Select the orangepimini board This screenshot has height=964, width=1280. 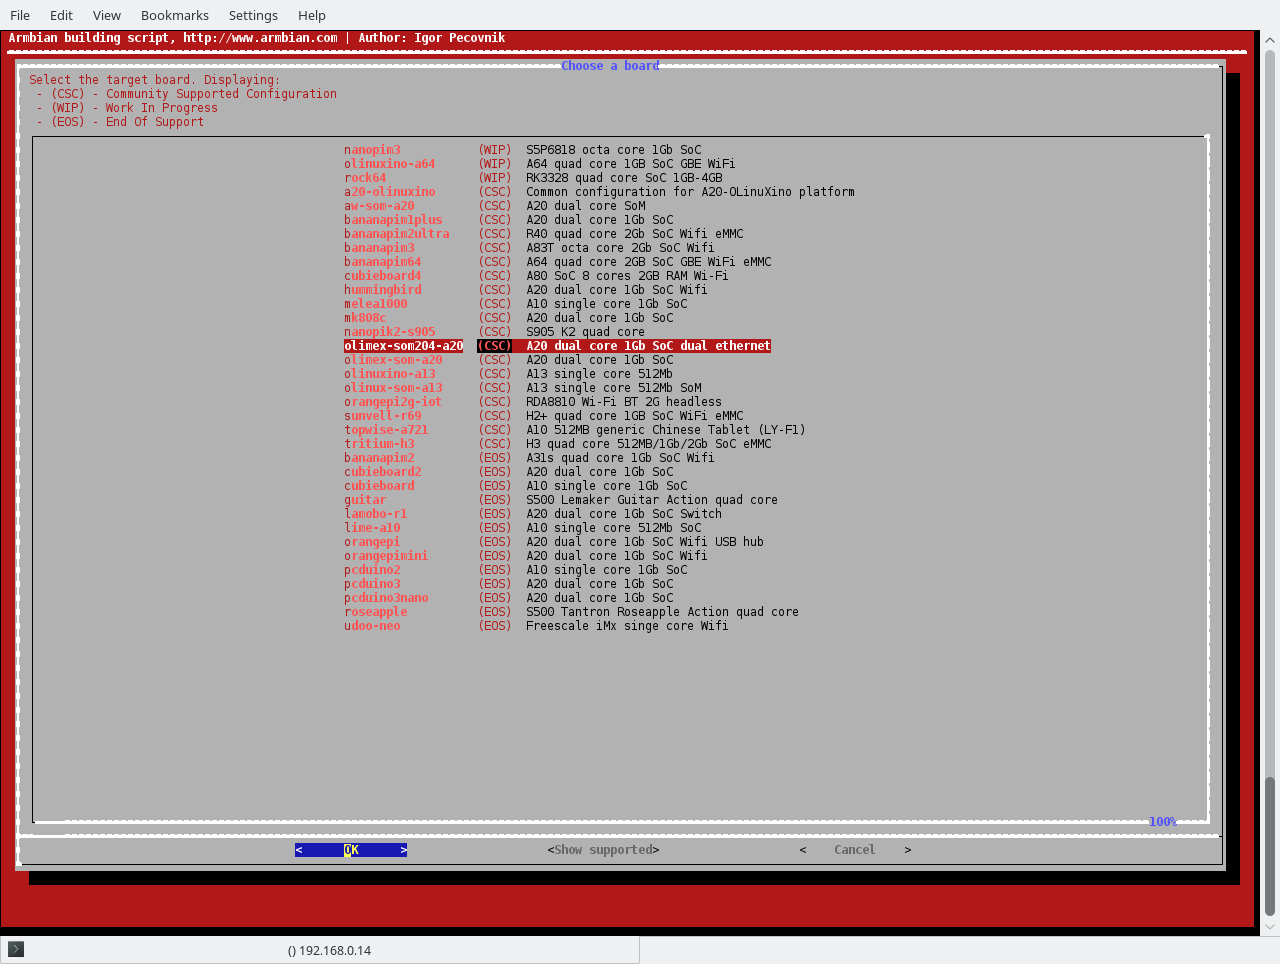coord(526,556)
